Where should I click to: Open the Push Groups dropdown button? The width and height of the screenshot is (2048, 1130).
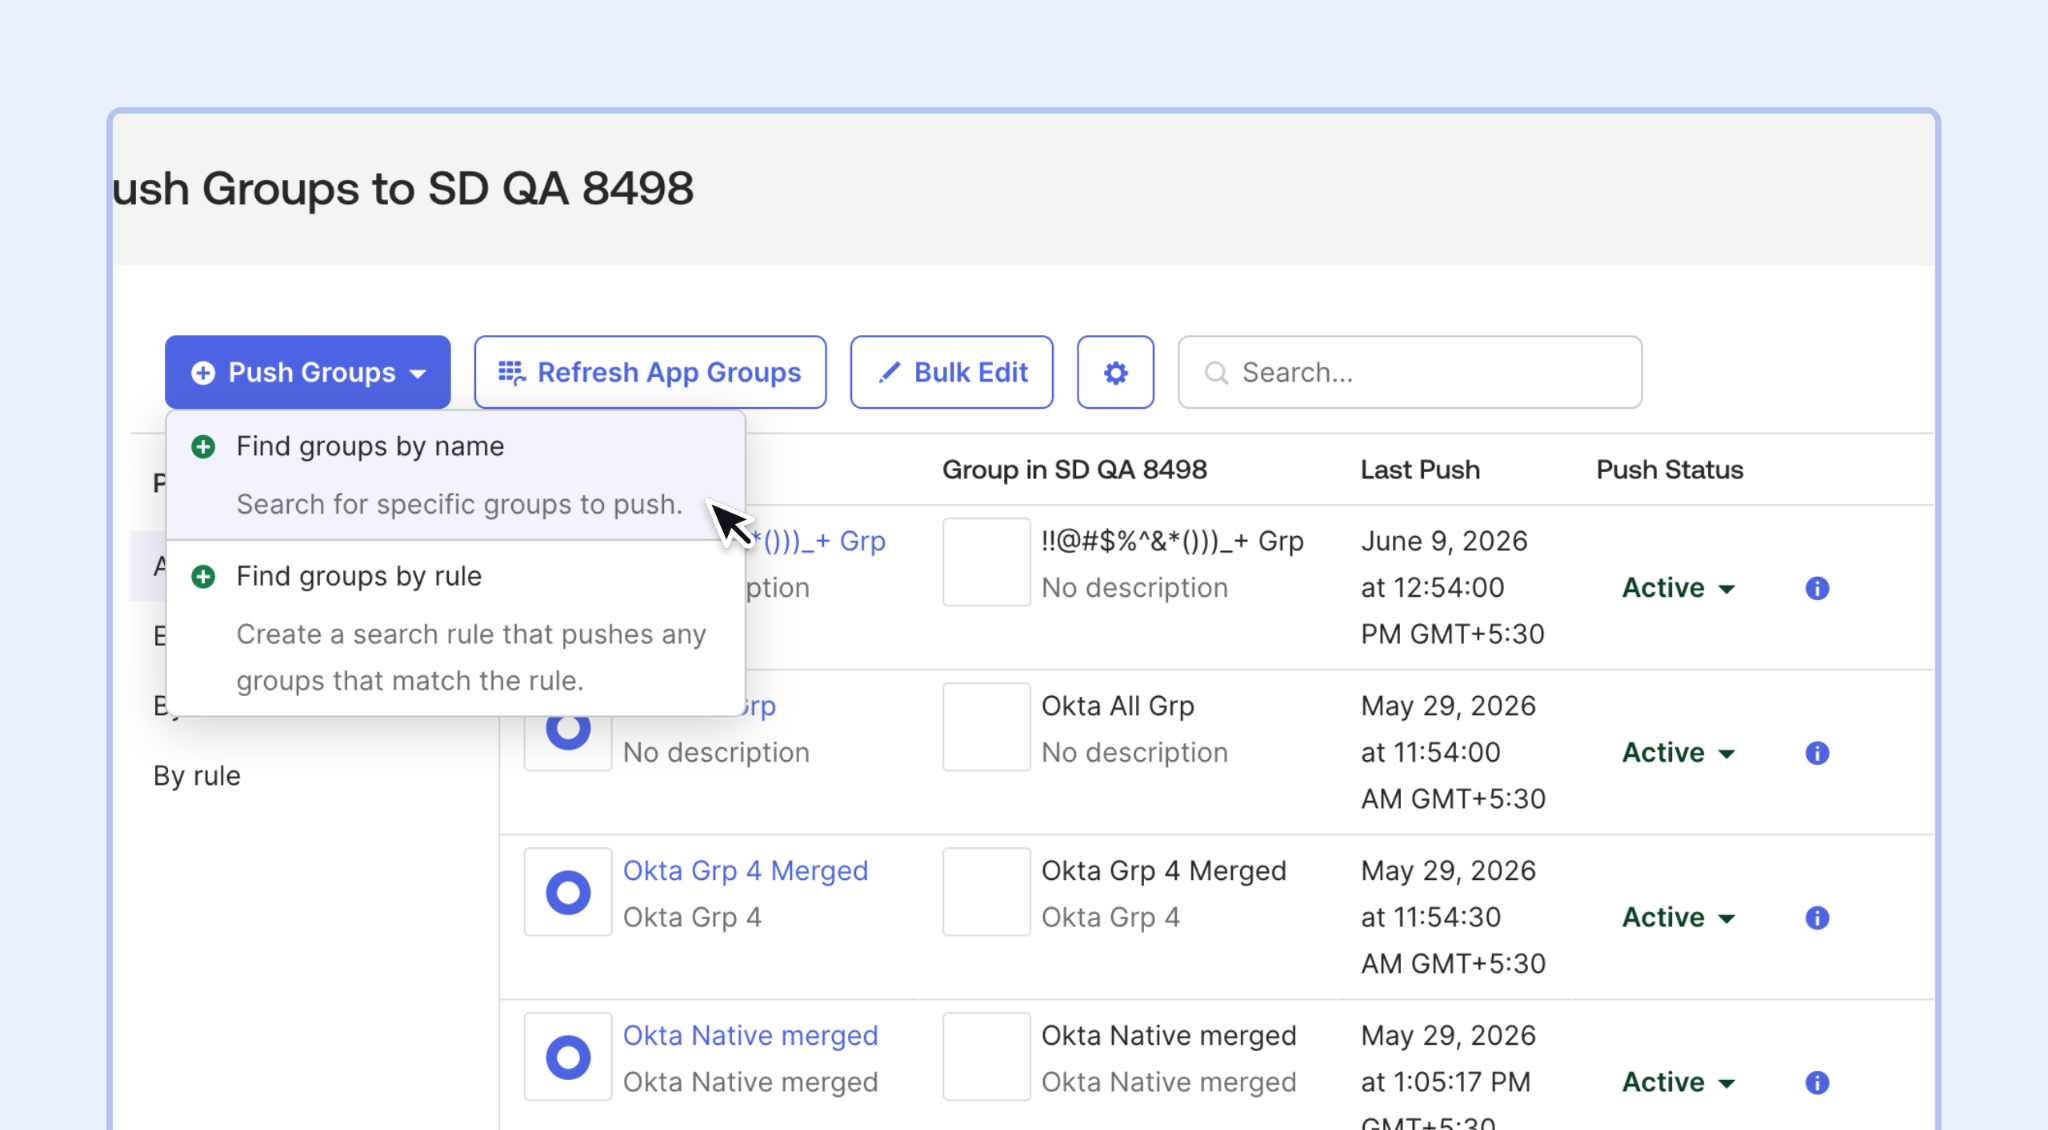308,372
